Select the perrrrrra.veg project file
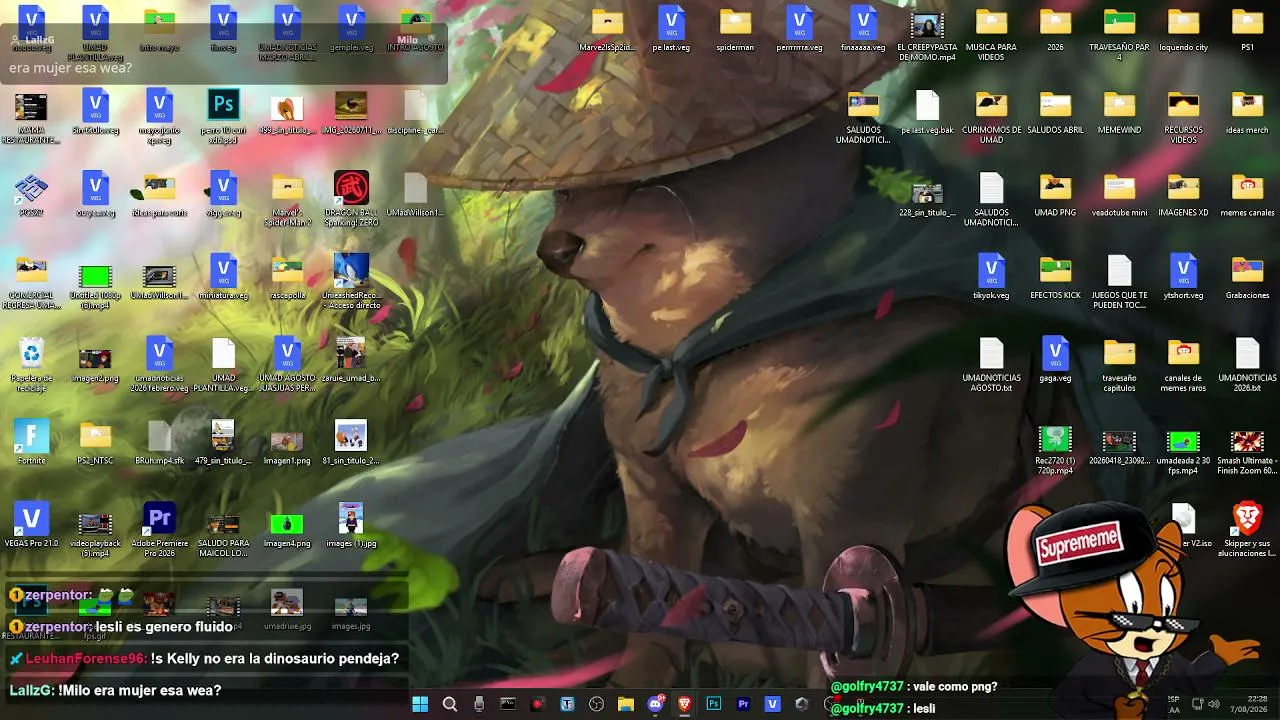This screenshot has height=720, width=1280. pos(799,28)
